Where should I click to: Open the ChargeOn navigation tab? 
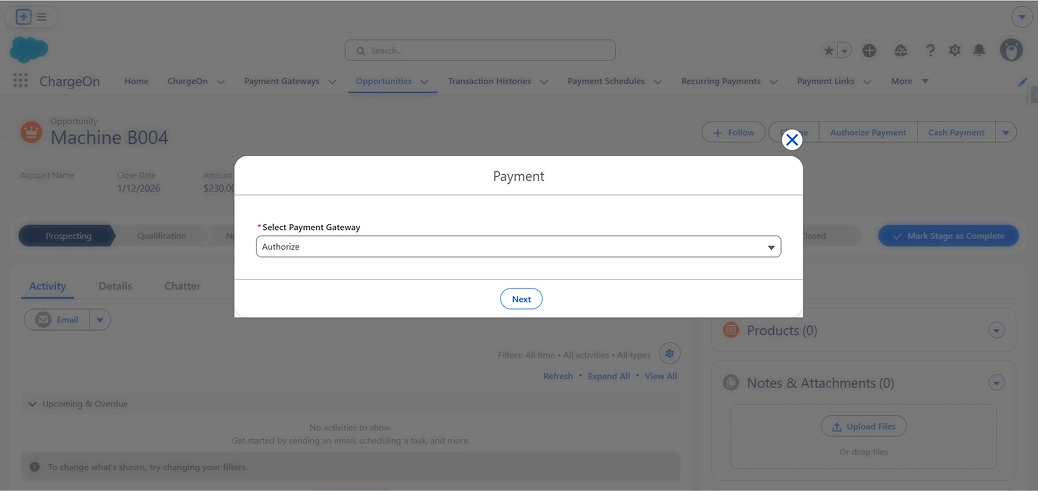pyautogui.click(x=187, y=81)
